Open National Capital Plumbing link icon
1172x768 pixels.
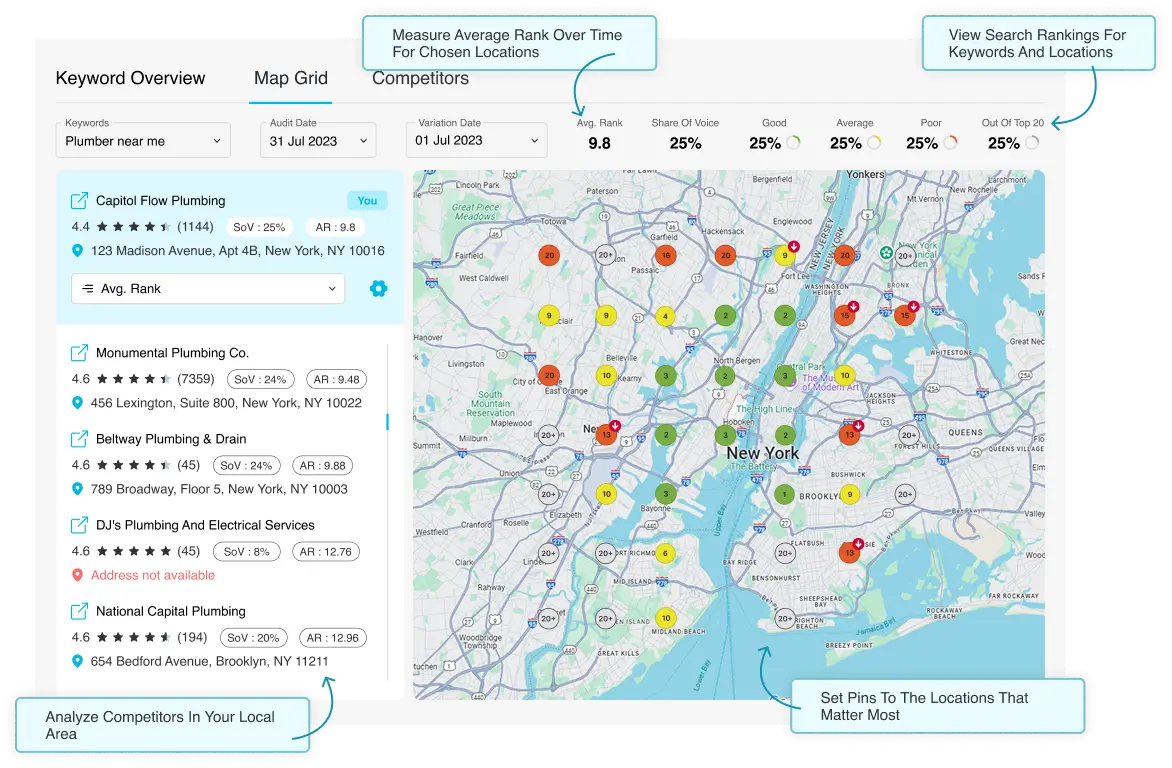pos(80,611)
